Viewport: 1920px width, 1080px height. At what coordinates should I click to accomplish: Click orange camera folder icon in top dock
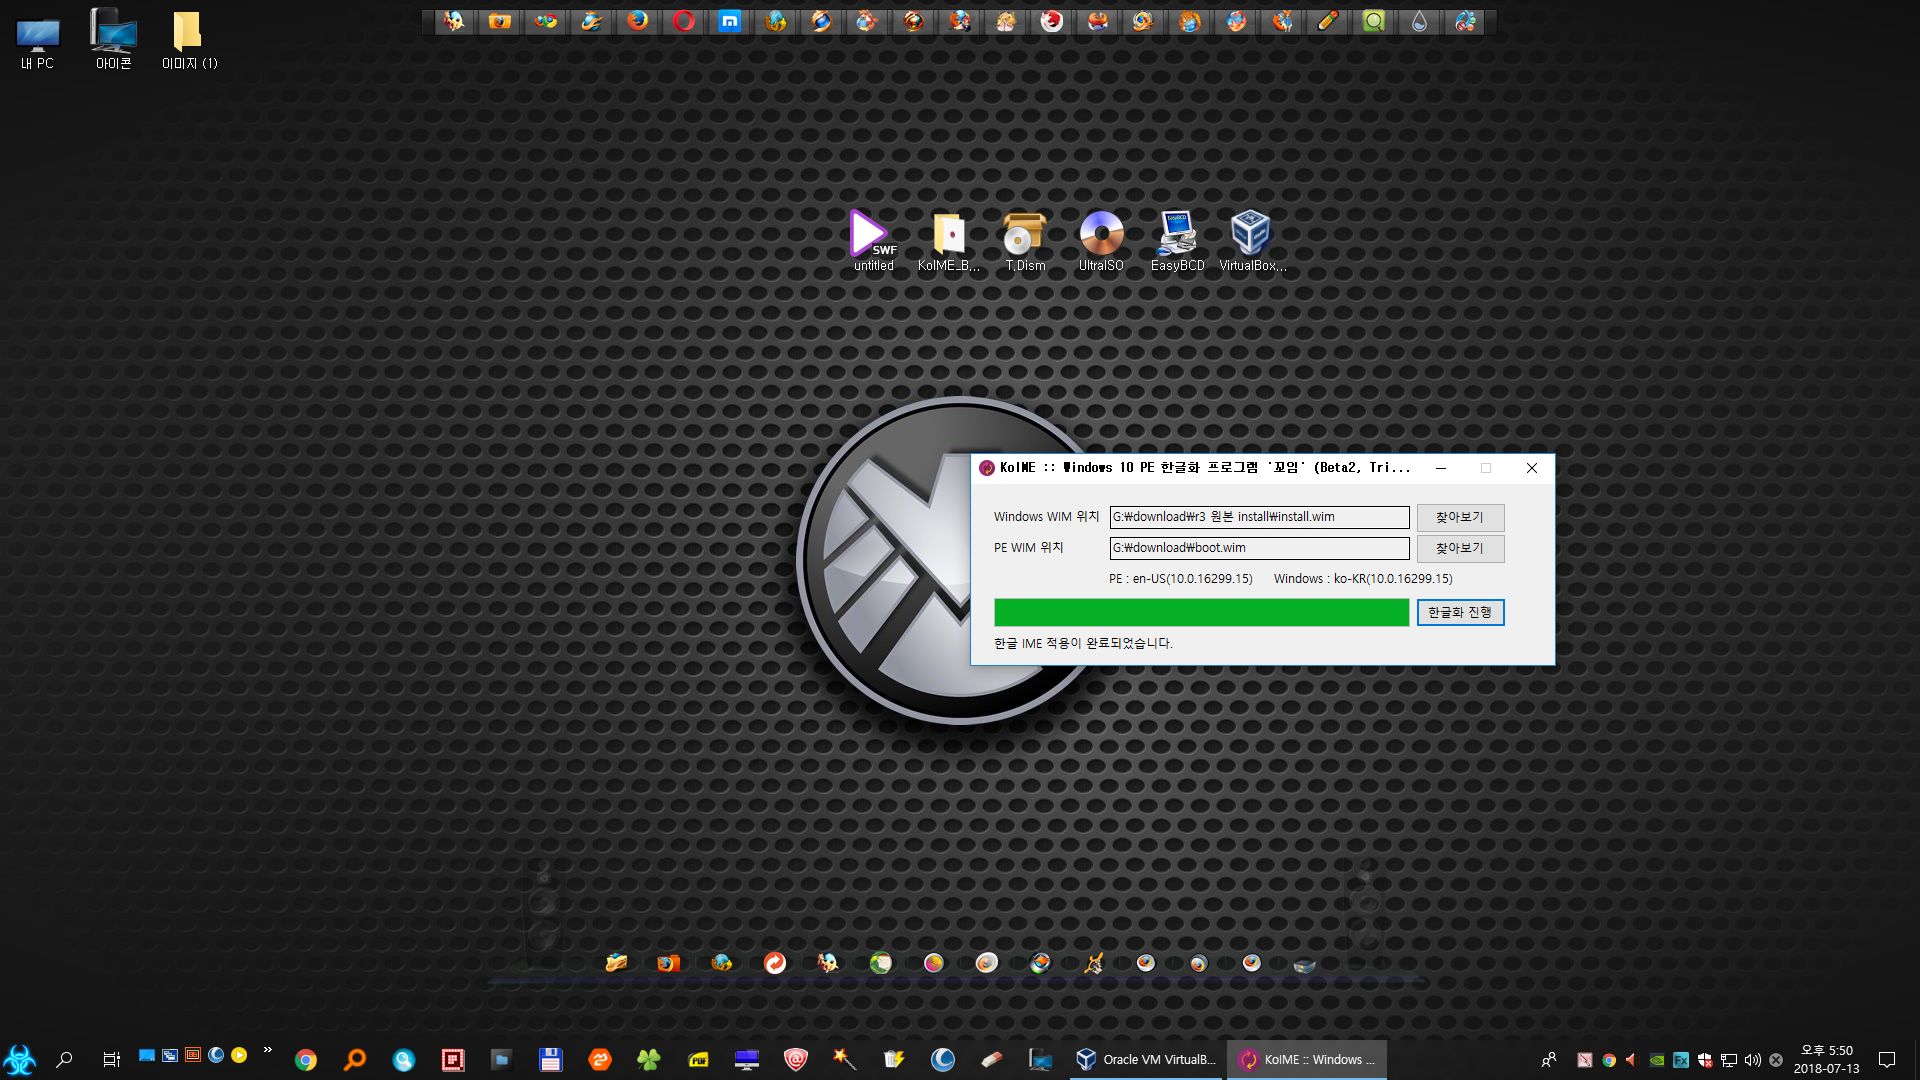(x=499, y=21)
